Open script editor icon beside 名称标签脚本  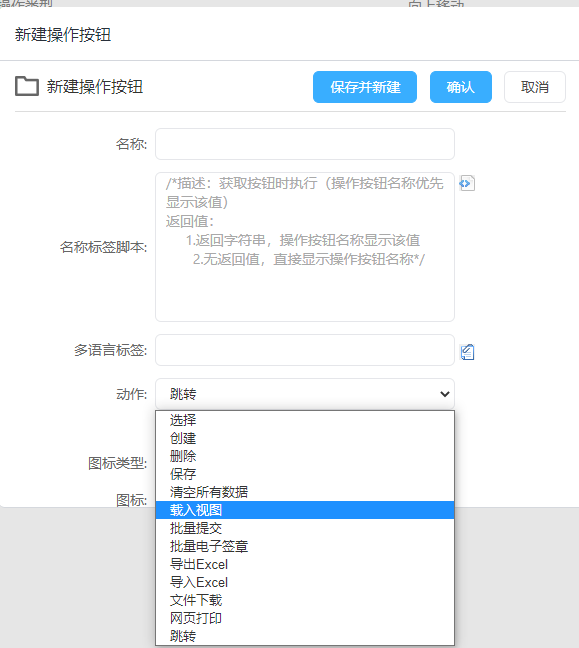pyautogui.click(x=467, y=183)
